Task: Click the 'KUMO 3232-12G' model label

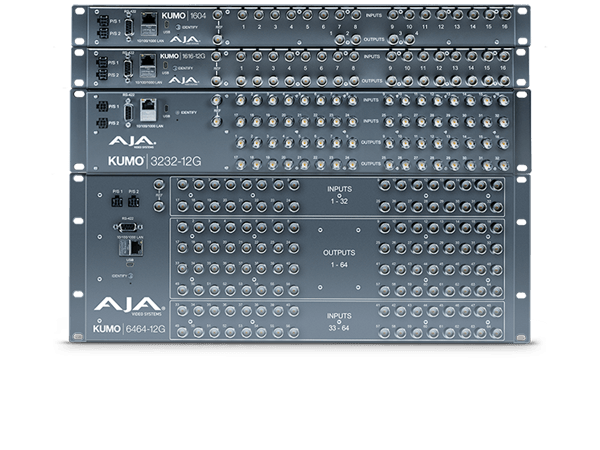Action: 155,161
